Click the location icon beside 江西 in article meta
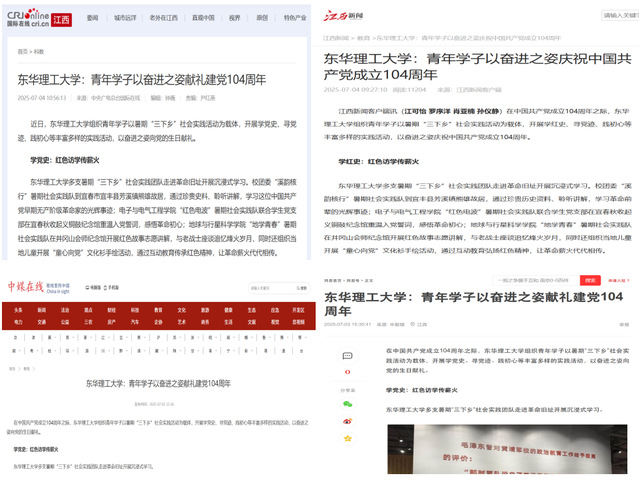 click(x=412, y=324)
